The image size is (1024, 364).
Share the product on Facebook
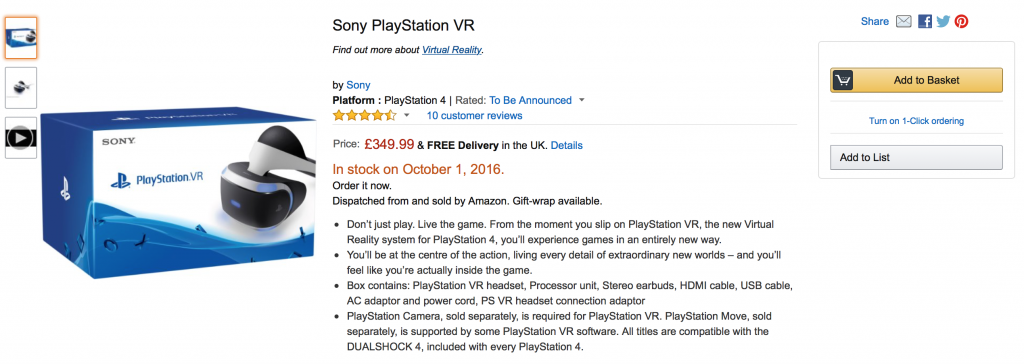[x=924, y=22]
